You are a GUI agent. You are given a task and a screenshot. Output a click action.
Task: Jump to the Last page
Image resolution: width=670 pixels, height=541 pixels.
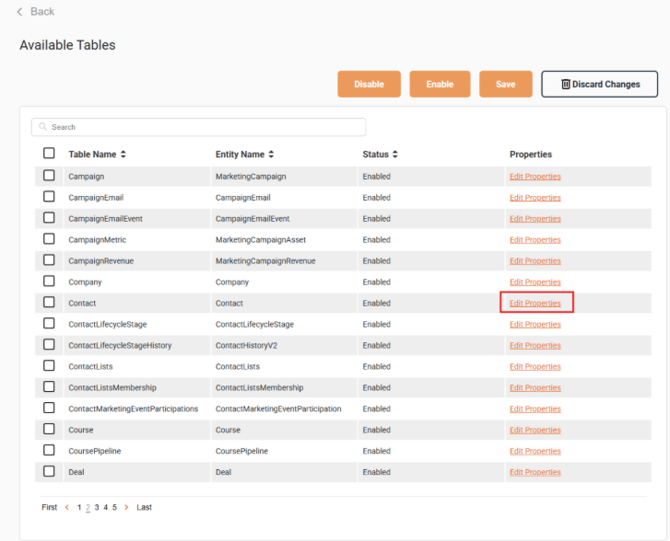point(144,508)
